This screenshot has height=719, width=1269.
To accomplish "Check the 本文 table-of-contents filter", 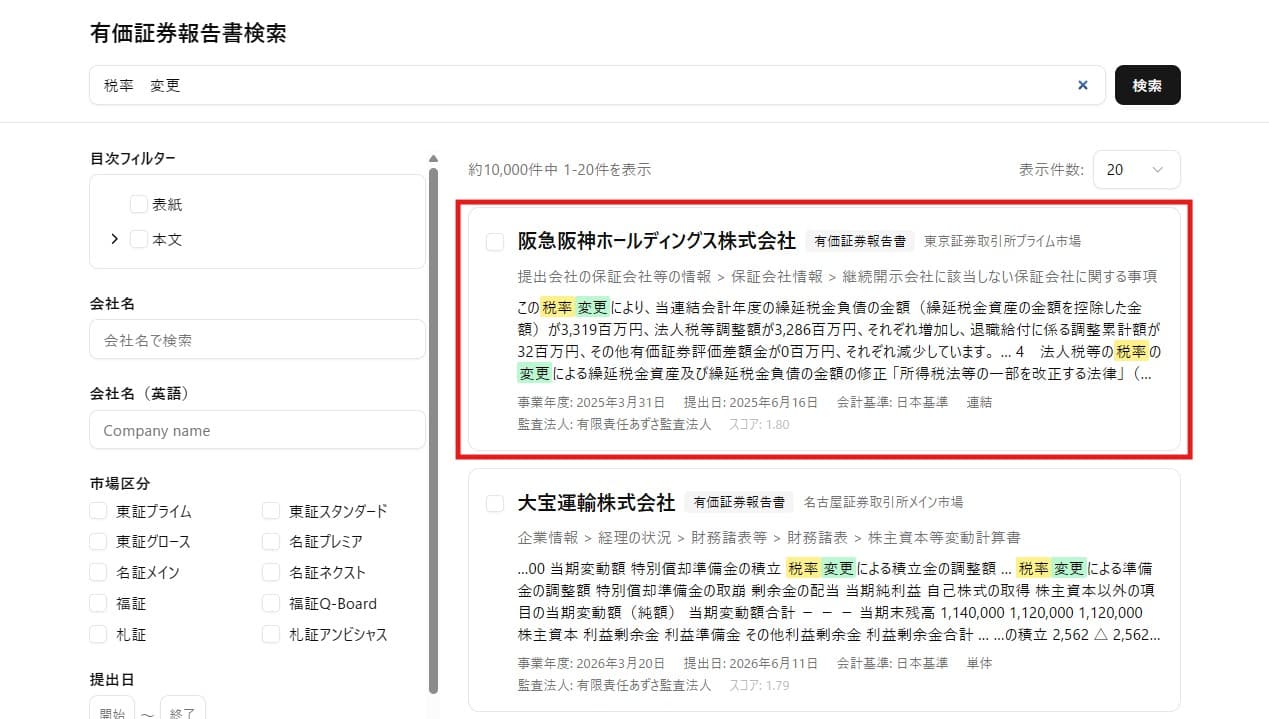I will point(139,239).
